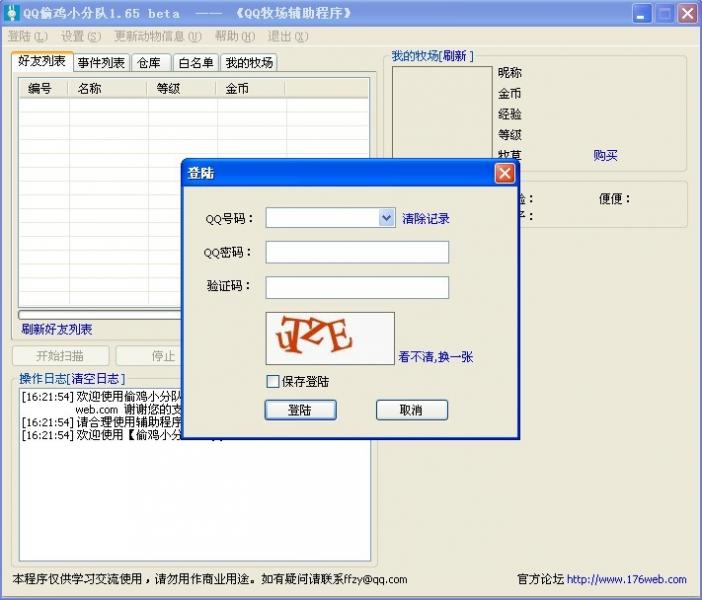This screenshot has width=702, height=600.
Task: Click the 金币 column header
Action: (x=250, y=89)
